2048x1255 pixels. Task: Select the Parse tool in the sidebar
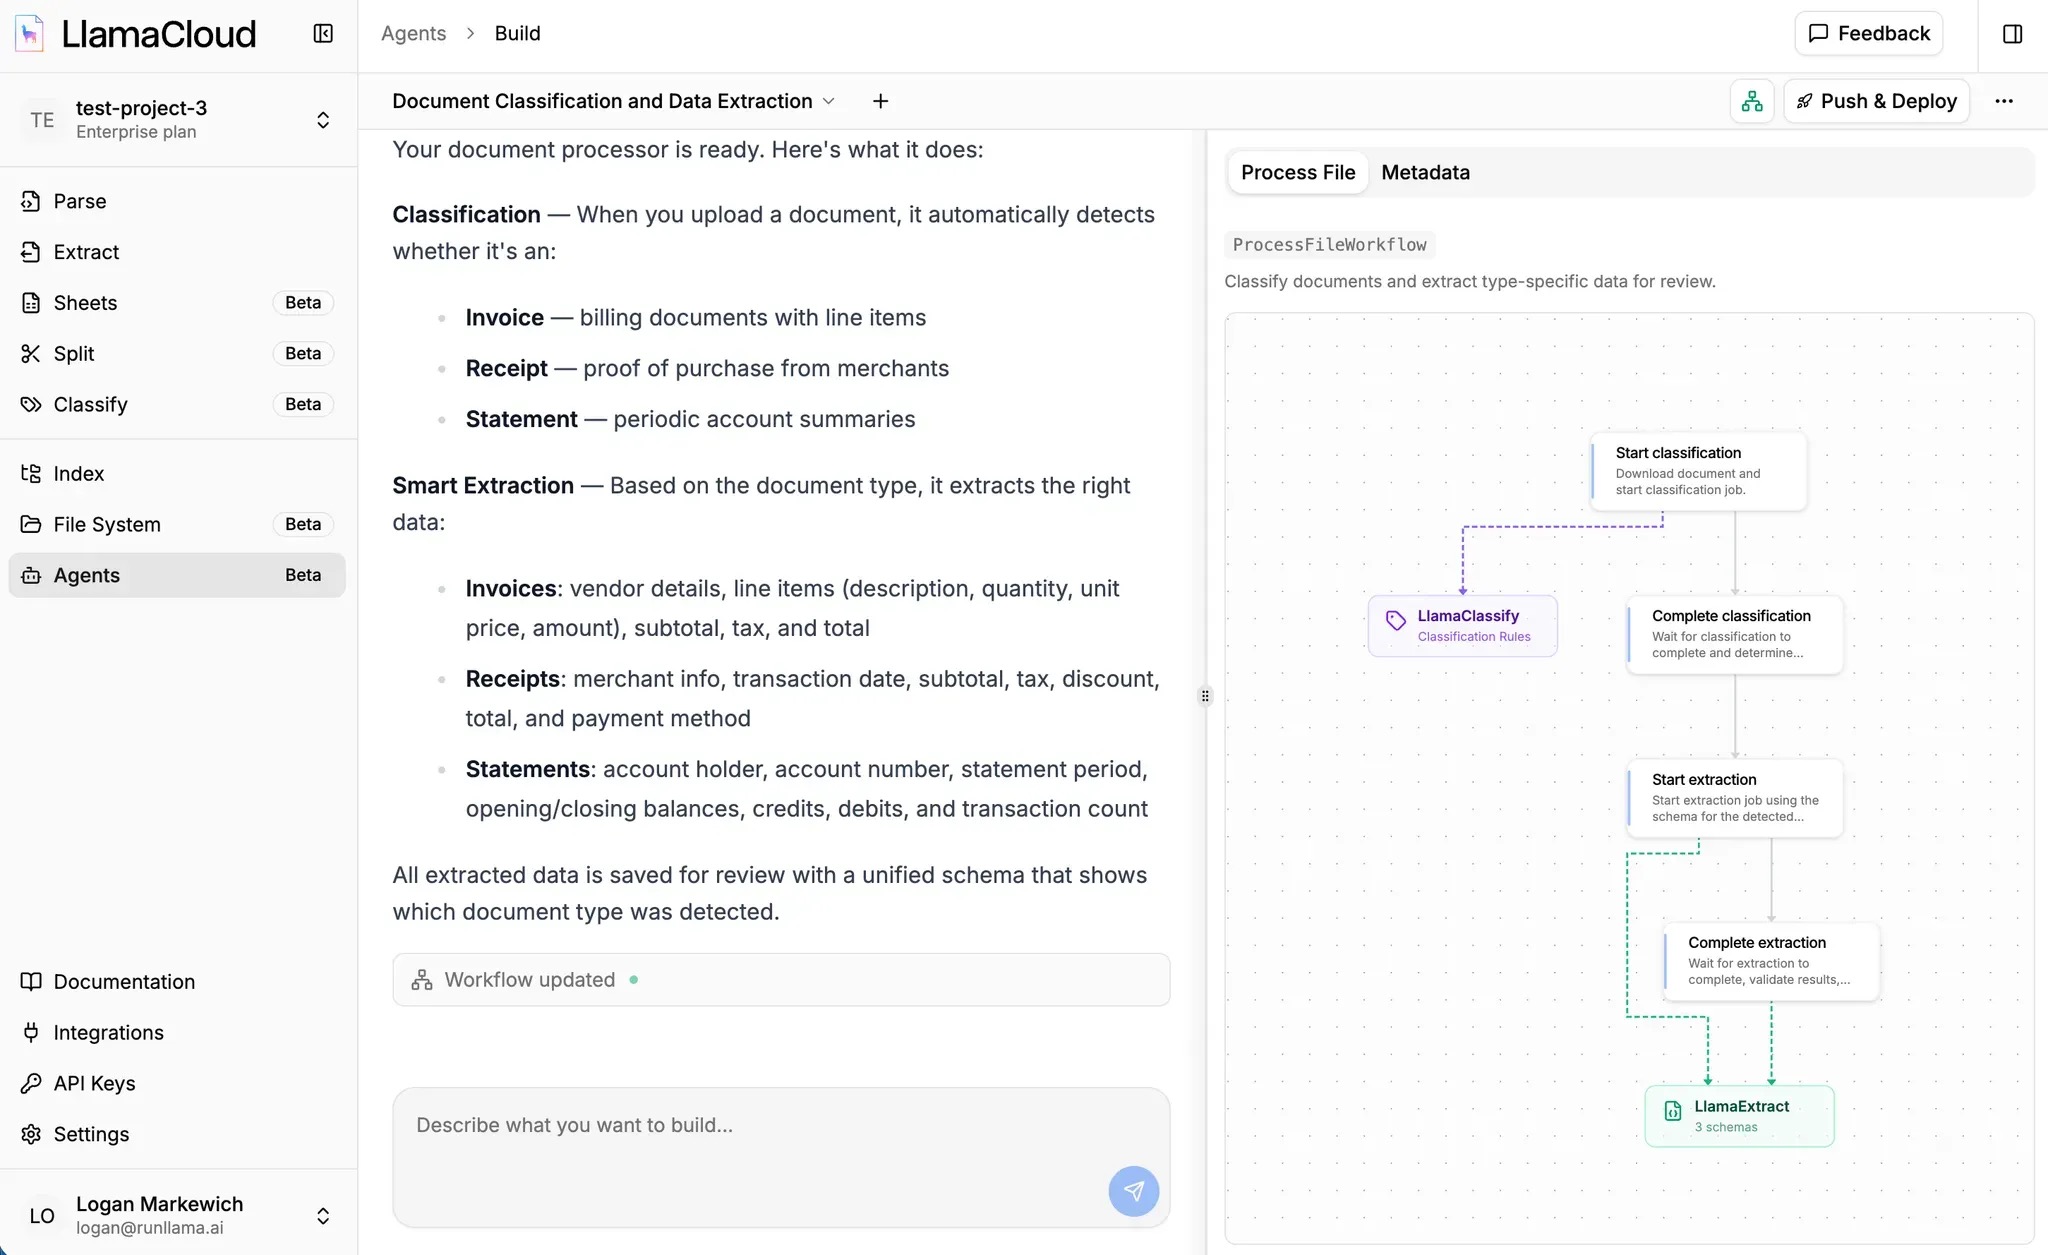tap(79, 201)
